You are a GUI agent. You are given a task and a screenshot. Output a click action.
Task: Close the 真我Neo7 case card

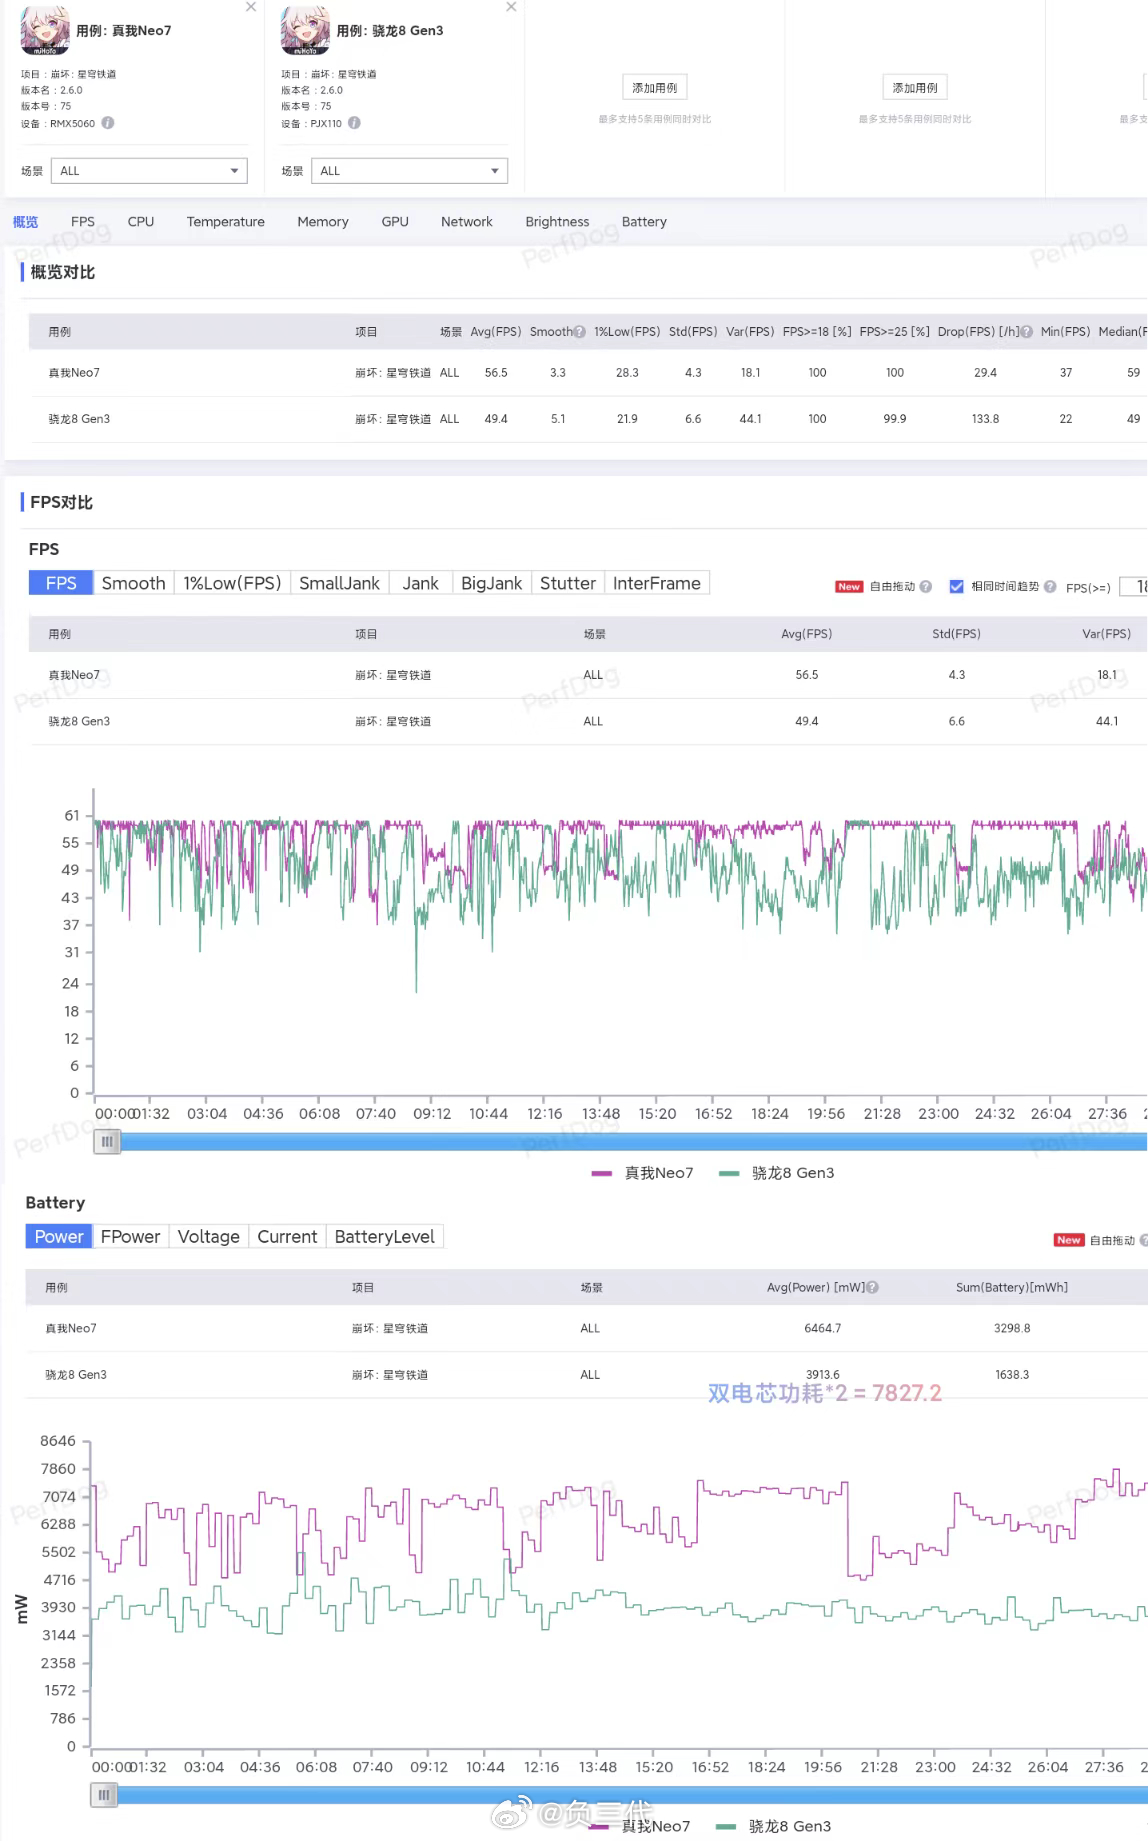(x=251, y=7)
